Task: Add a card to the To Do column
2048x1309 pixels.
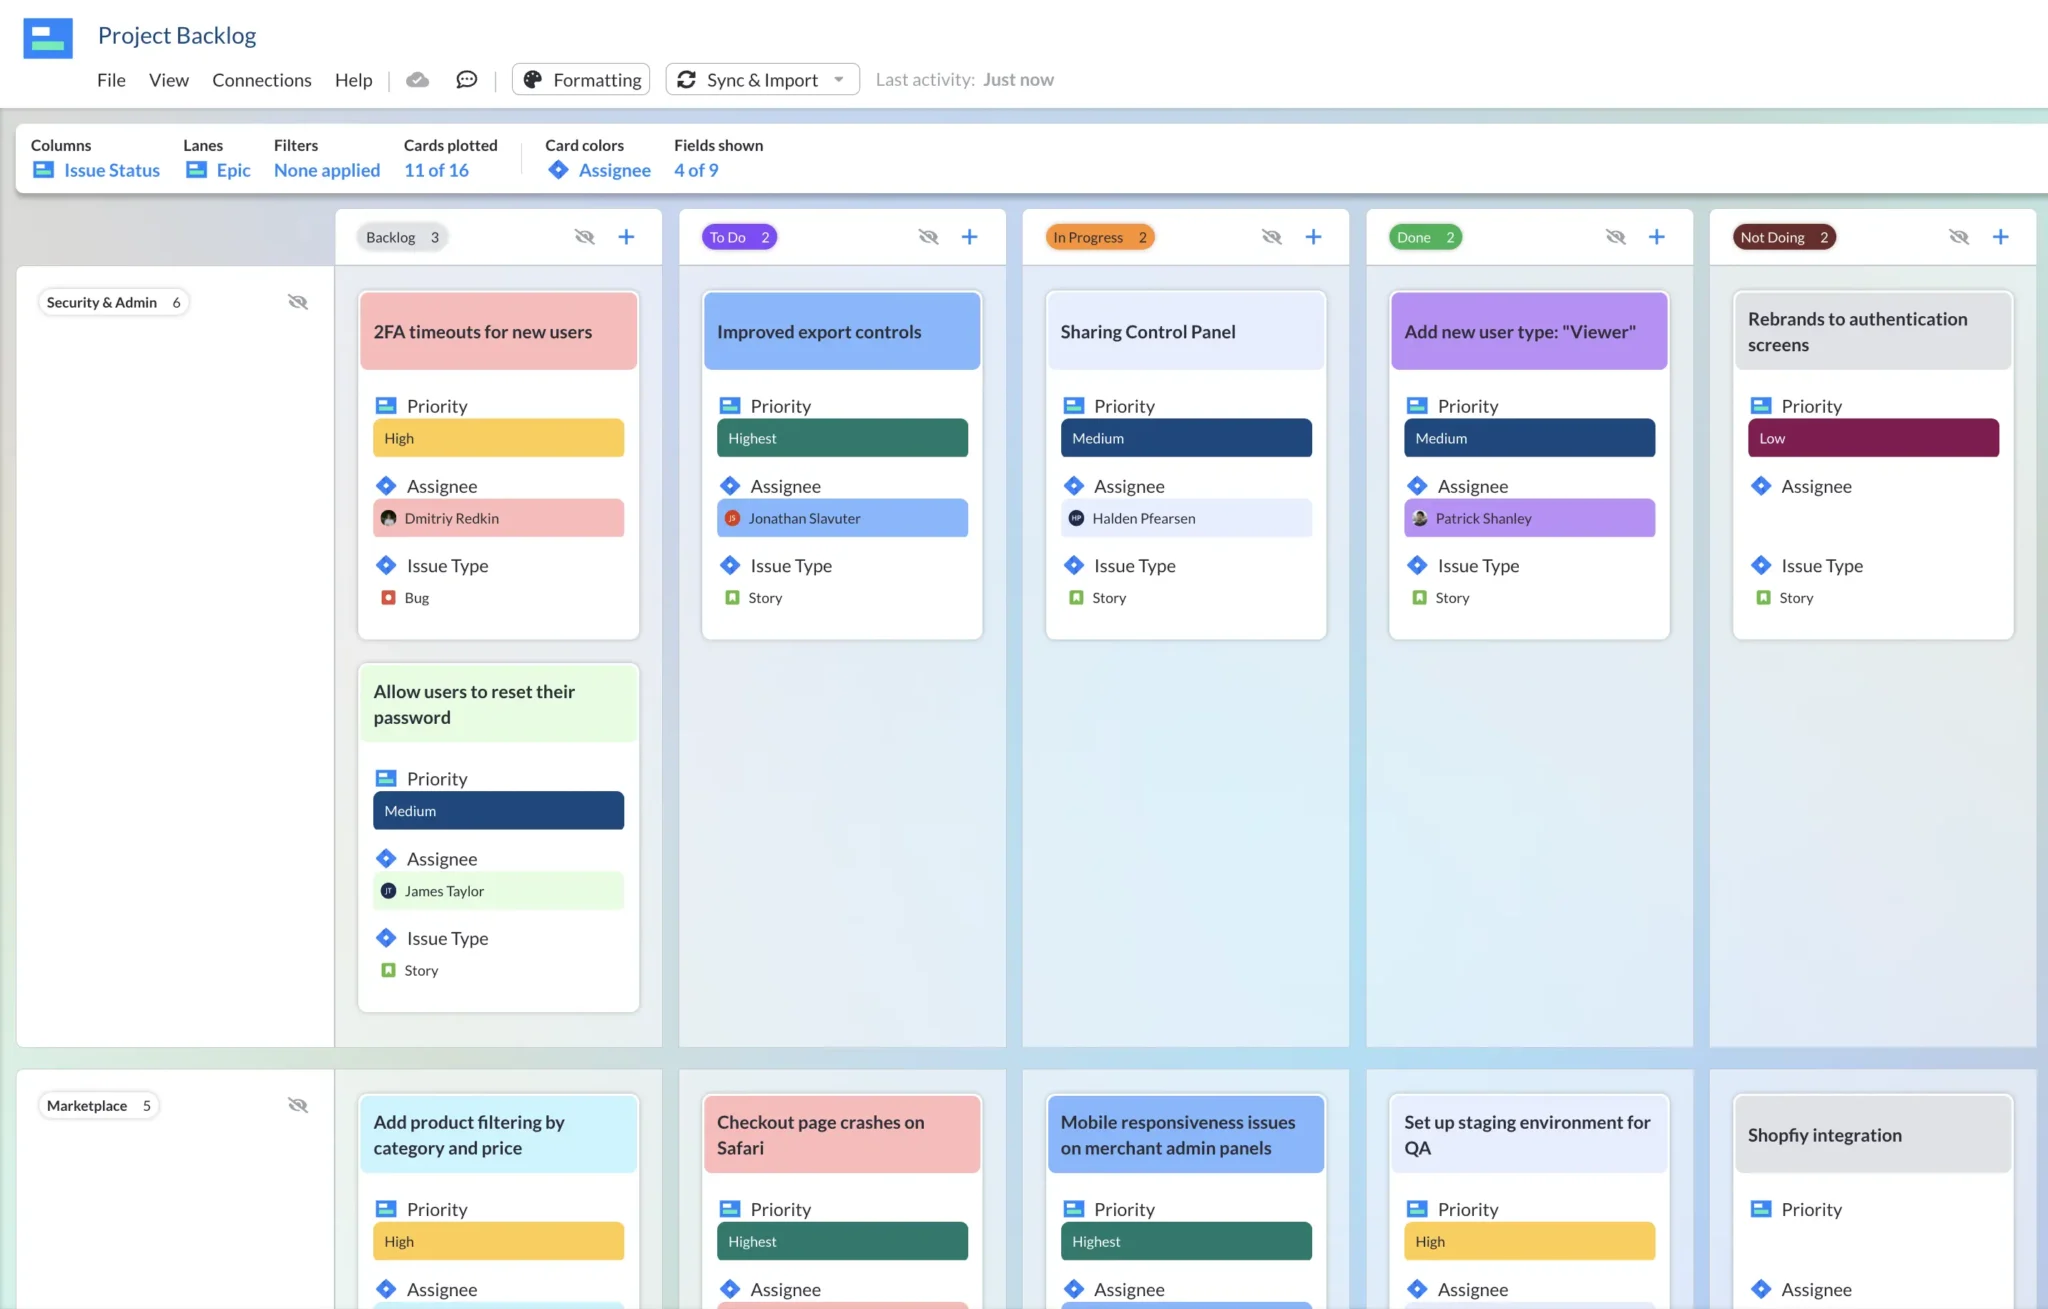Action: [969, 237]
